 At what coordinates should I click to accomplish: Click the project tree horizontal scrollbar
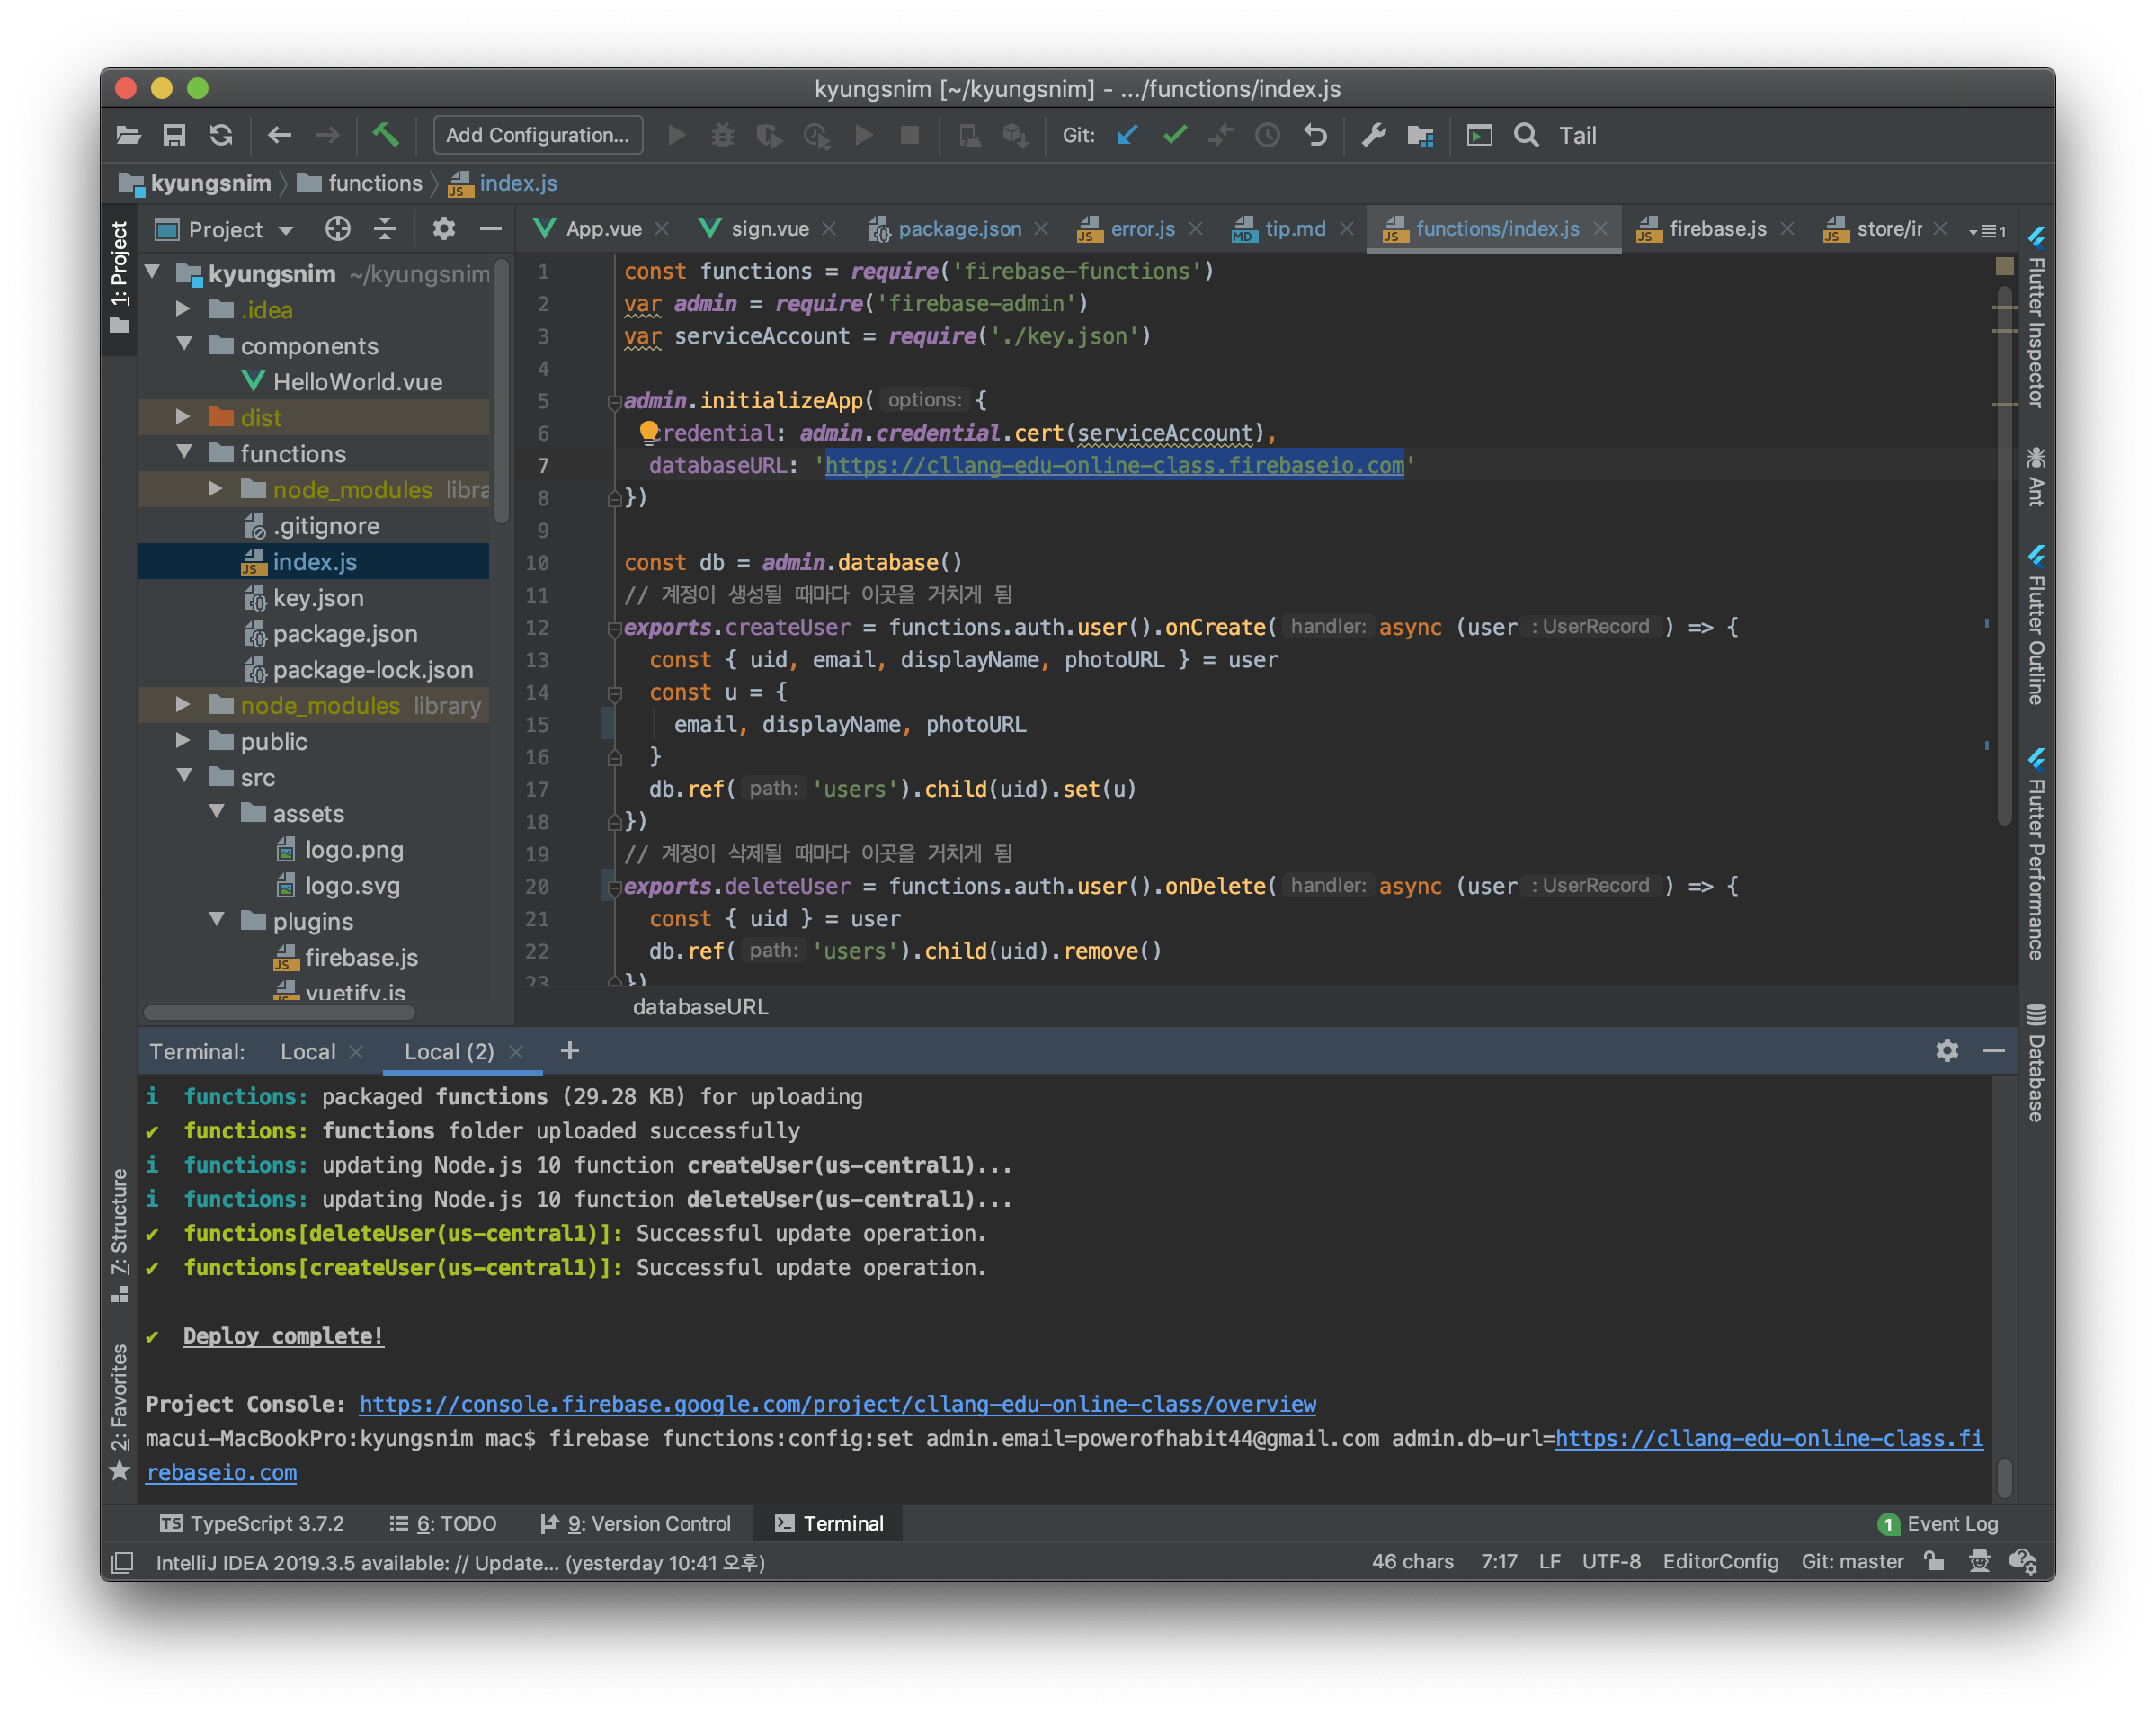(x=280, y=1012)
